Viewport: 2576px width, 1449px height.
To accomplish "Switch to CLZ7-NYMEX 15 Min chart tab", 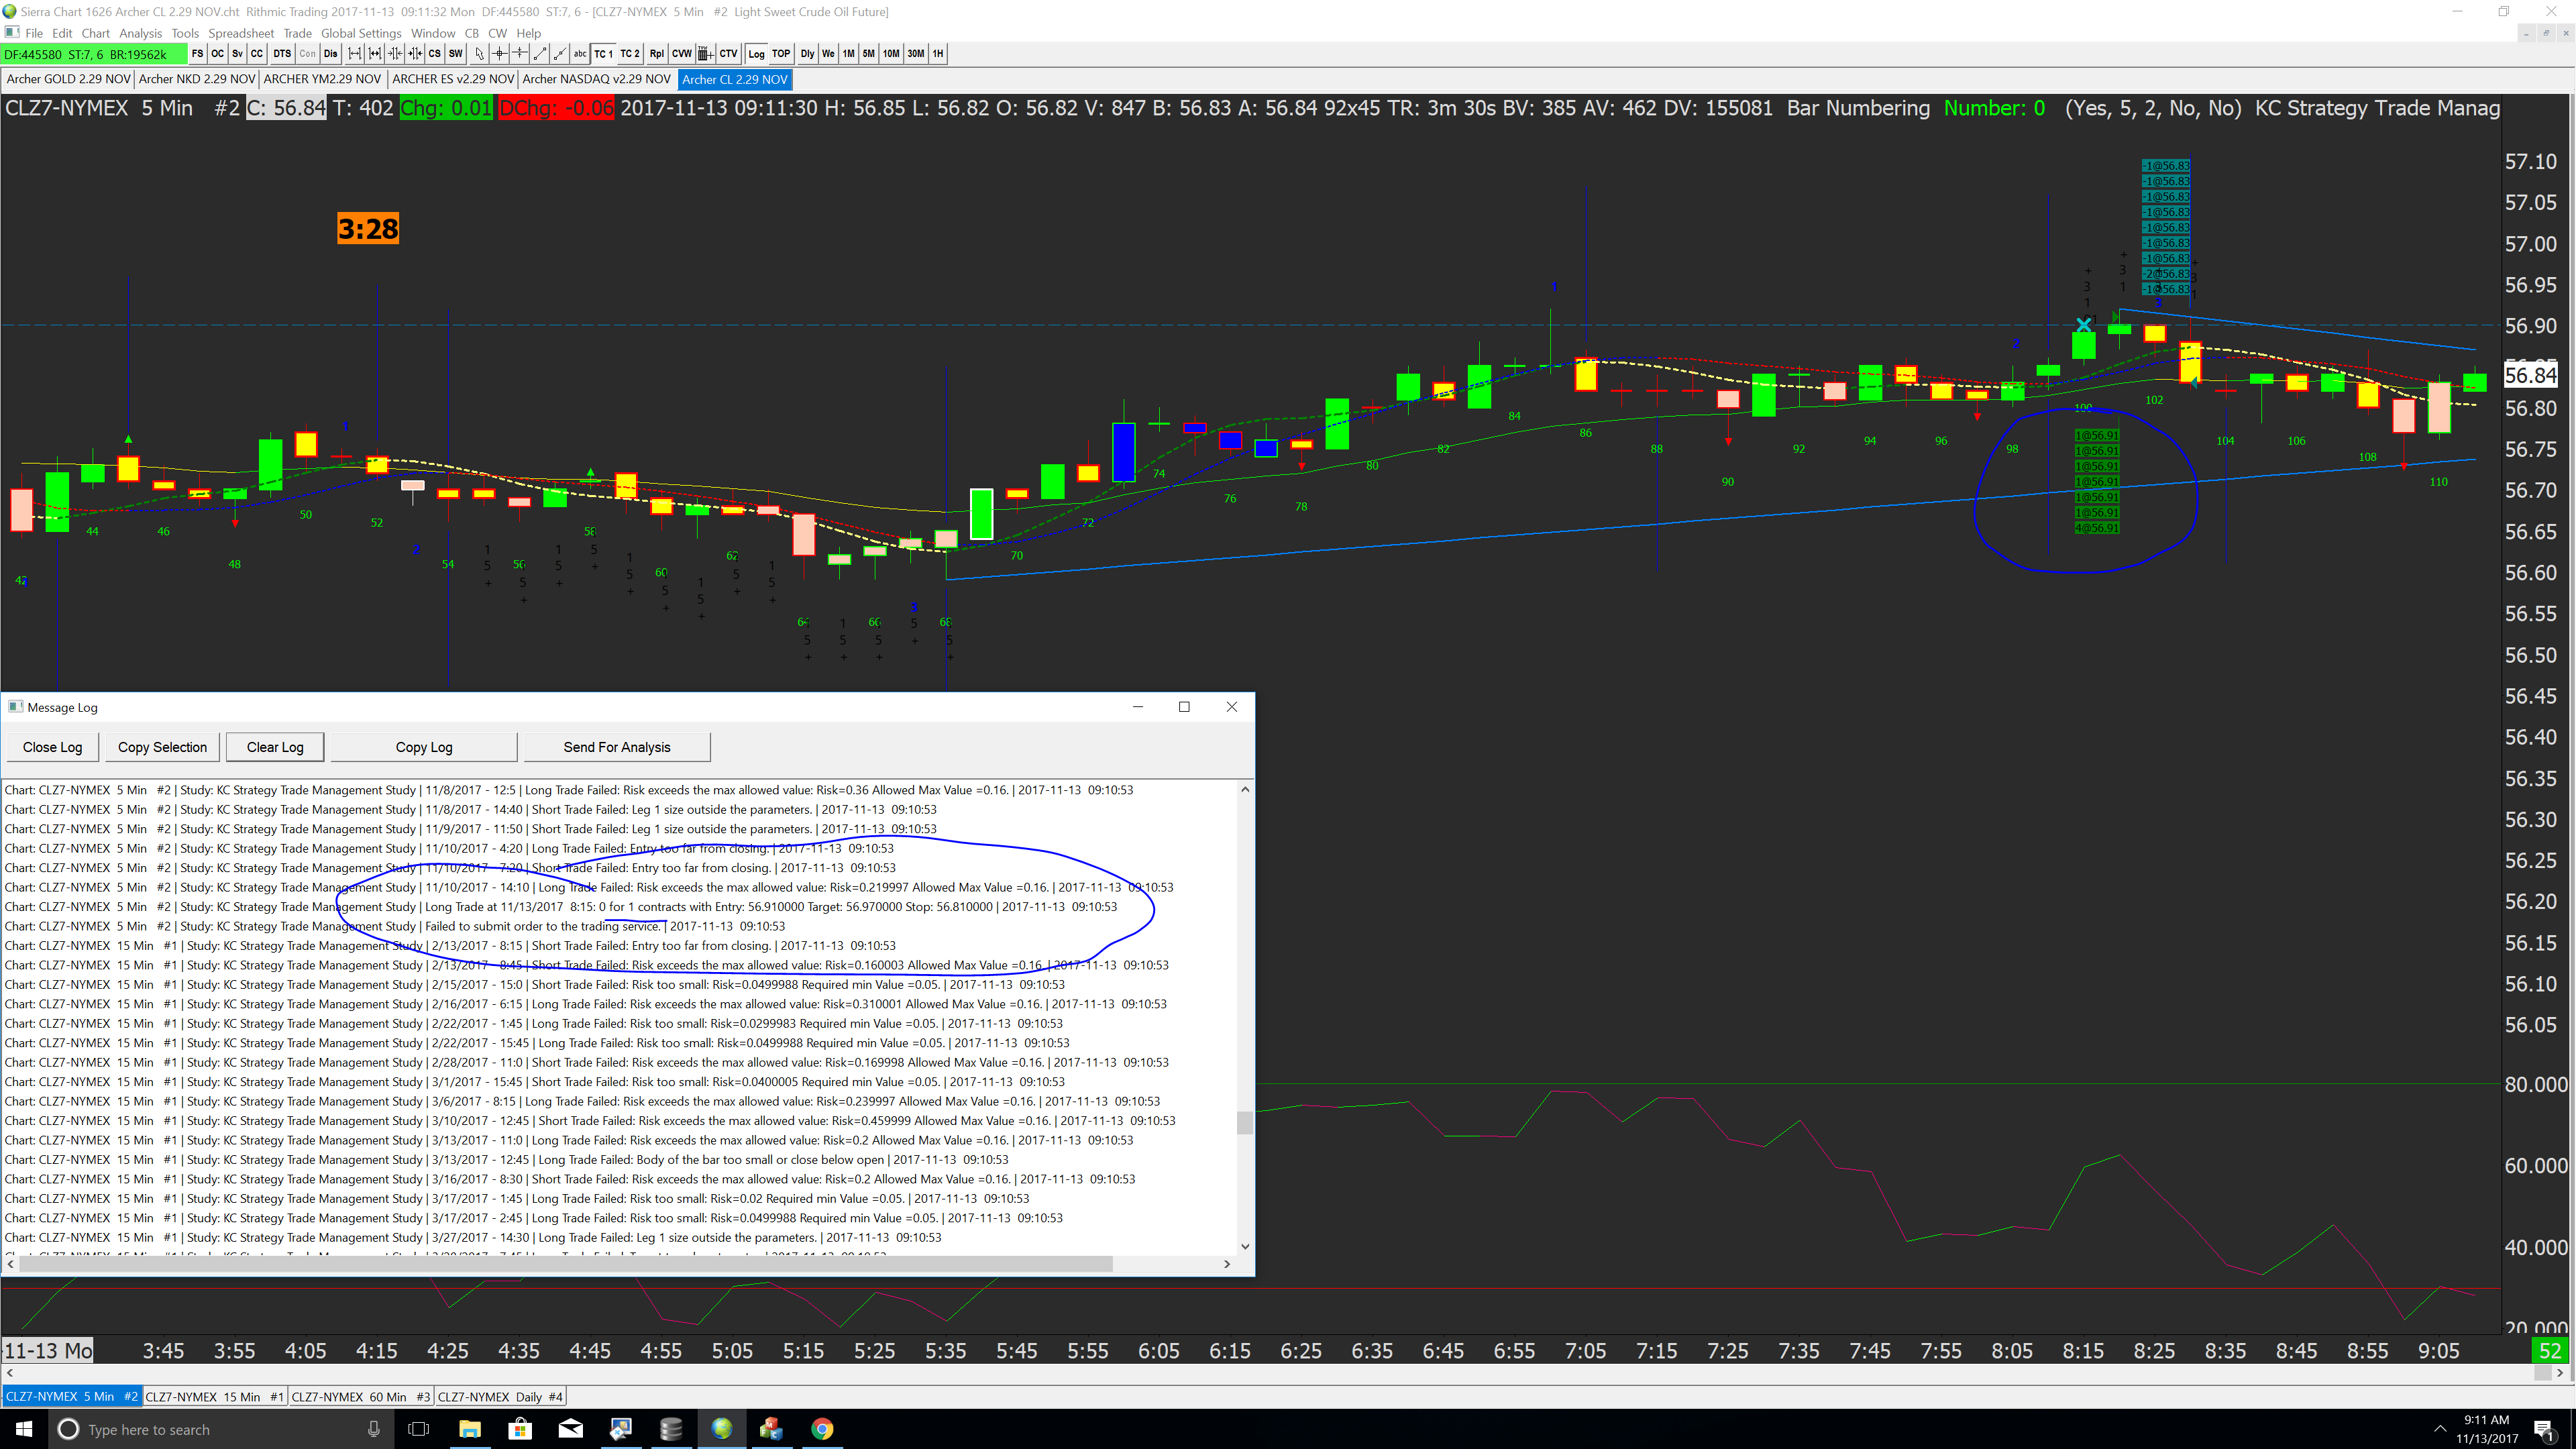I will coord(215,1397).
